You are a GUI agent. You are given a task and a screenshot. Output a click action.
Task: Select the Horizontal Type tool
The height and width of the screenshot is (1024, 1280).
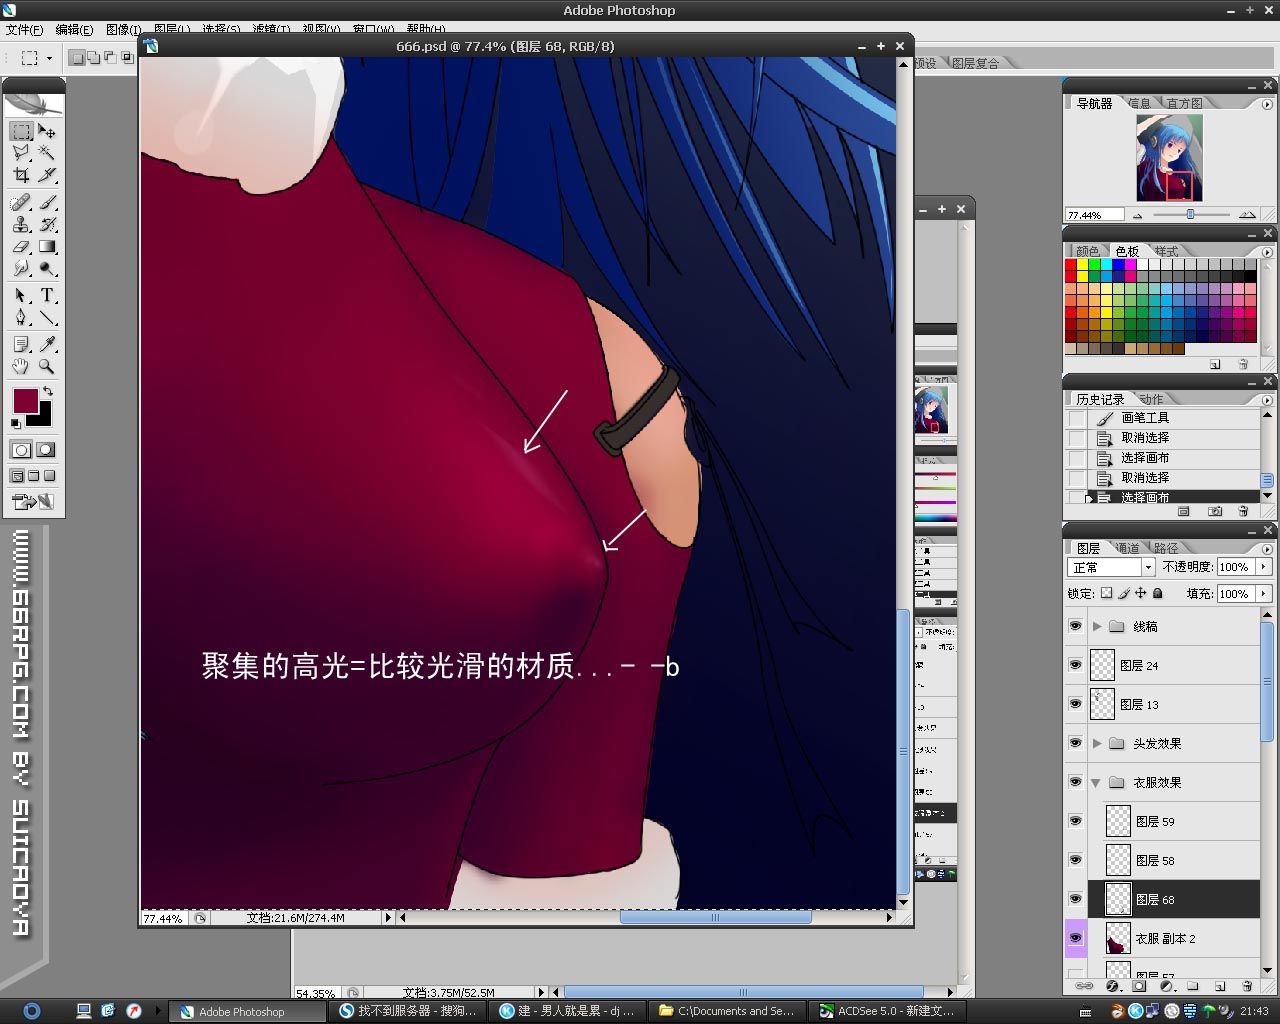[x=47, y=295]
